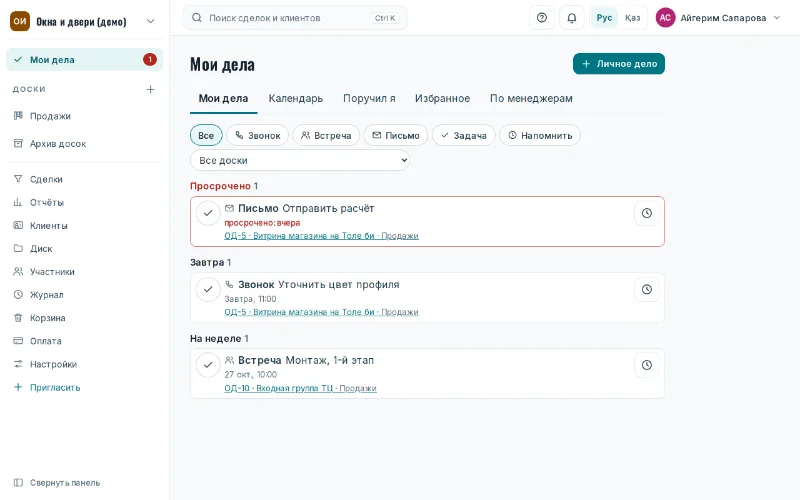Image resolution: width=800 pixels, height=500 pixels.
Task: Open ОД-5 deal link under Письмо task
Action: click(321, 236)
